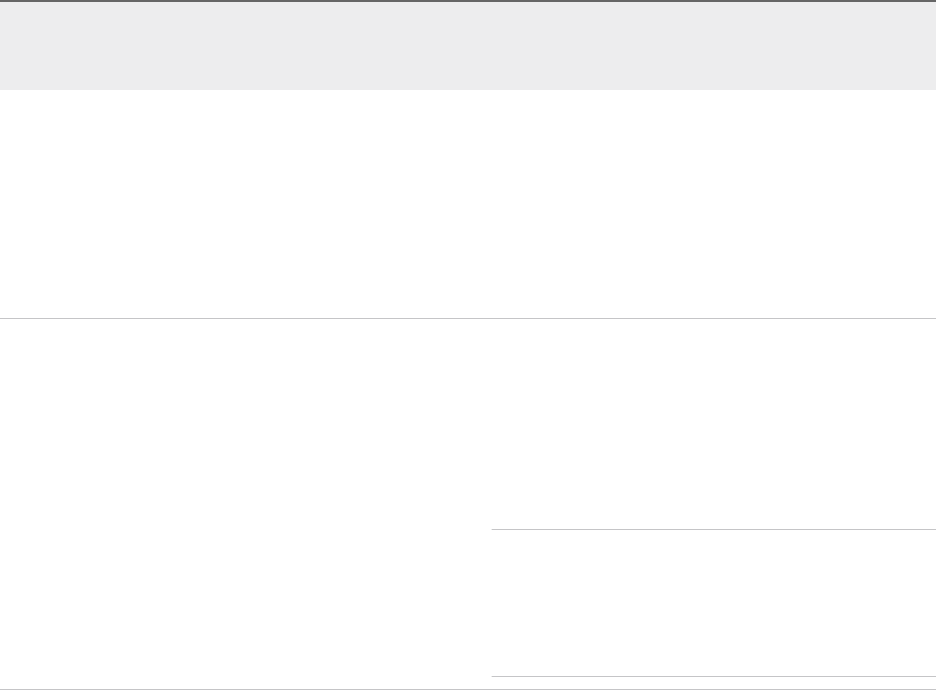Image resolution: width=936 pixels, height=690 pixels.
Task: Click the short divider between right sub-cells
Action: point(712,529)
